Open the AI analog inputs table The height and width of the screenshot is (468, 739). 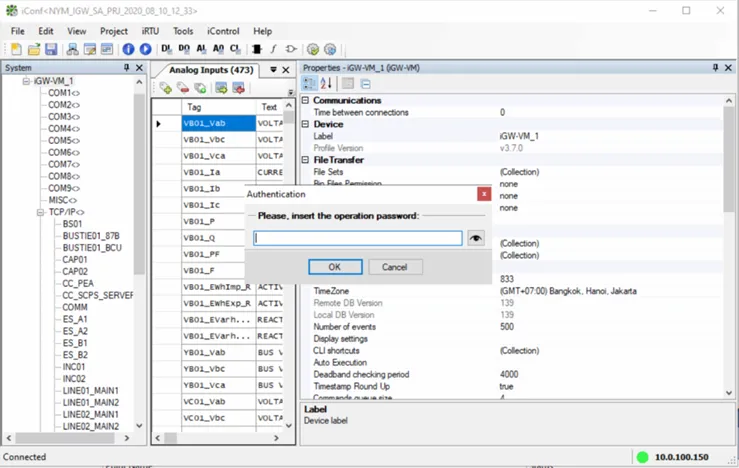(201, 49)
